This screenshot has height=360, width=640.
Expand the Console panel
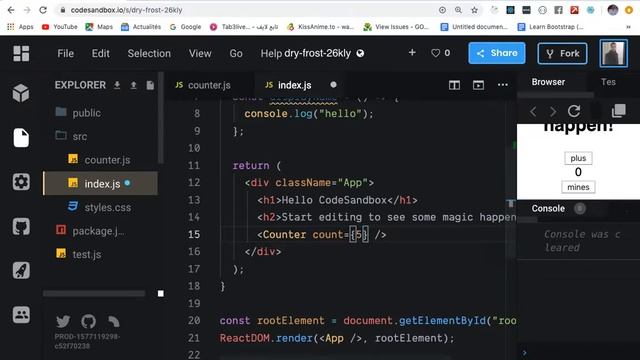(548, 208)
